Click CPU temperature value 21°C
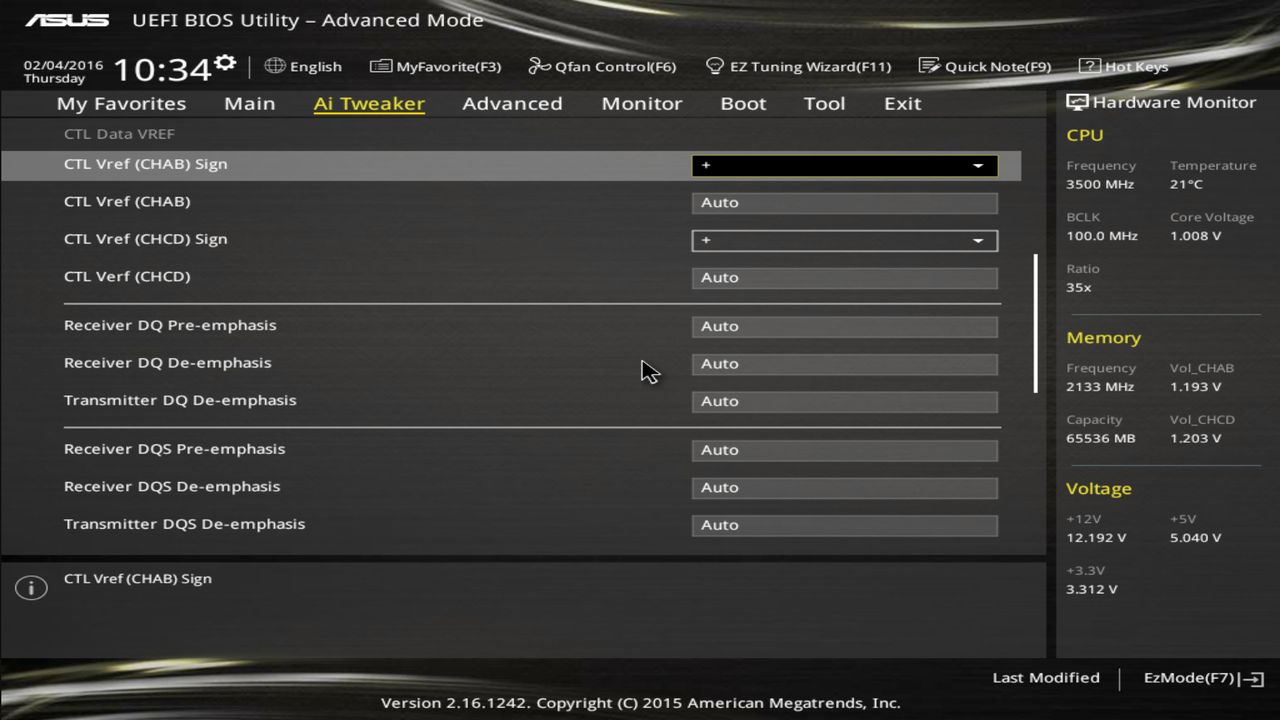 [x=1187, y=184]
